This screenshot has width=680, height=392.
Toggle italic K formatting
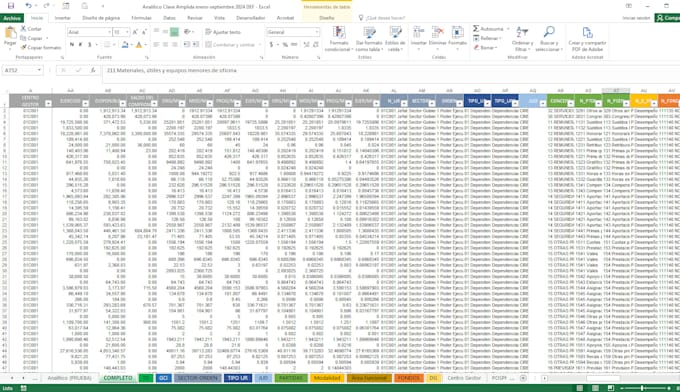click(x=81, y=44)
